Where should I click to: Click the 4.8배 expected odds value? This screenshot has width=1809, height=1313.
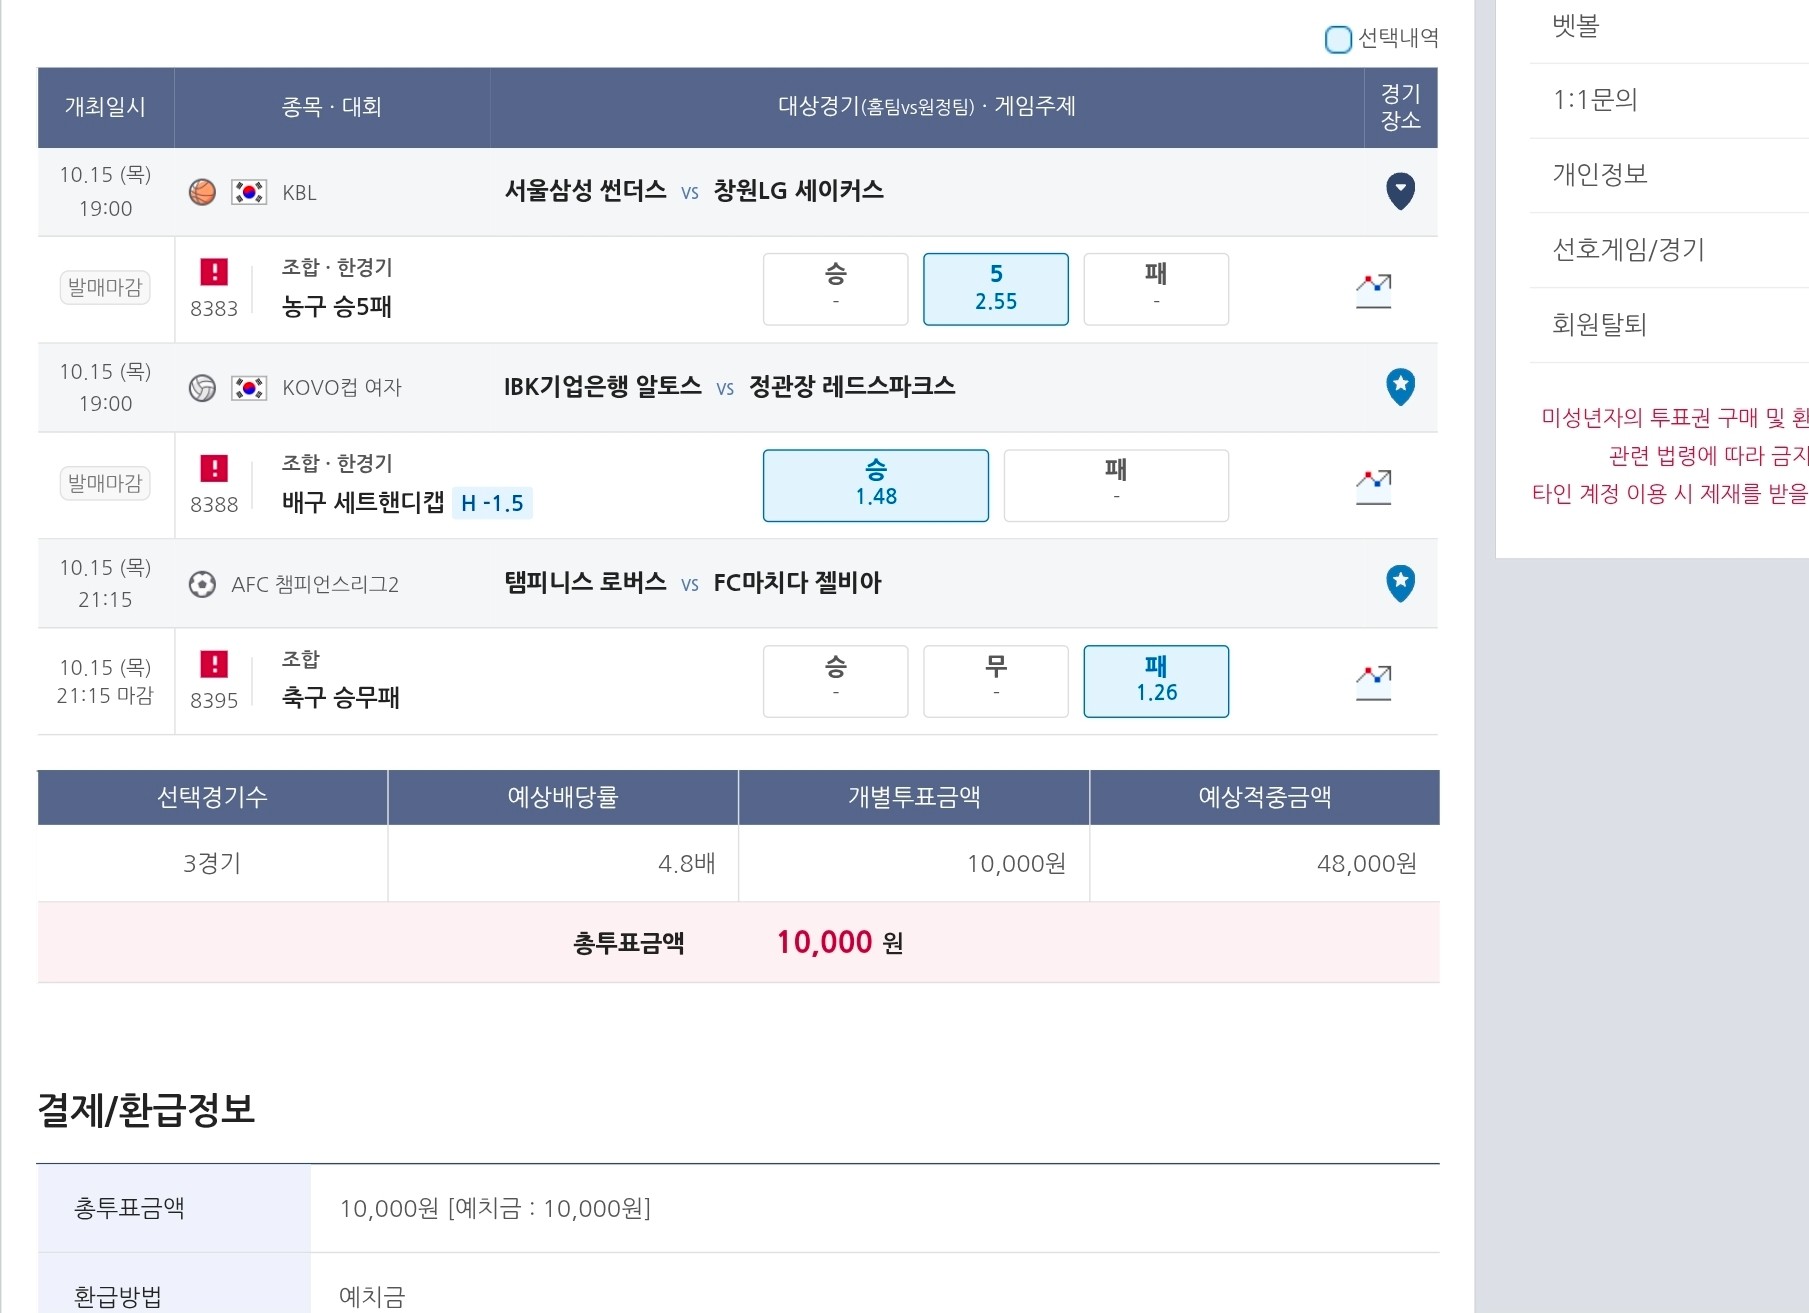tap(686, 863)
